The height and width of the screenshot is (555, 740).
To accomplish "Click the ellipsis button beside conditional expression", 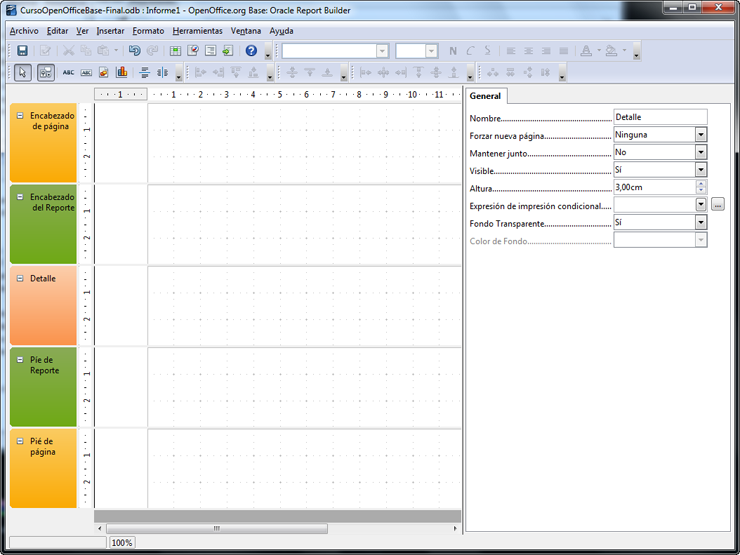I will (x=718, y=204).
